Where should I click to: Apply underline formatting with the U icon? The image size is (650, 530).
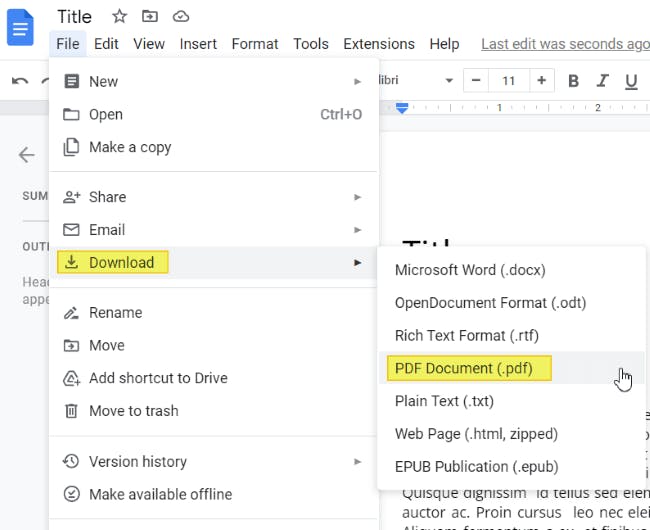pyautogui.click(x=631, y=82)
